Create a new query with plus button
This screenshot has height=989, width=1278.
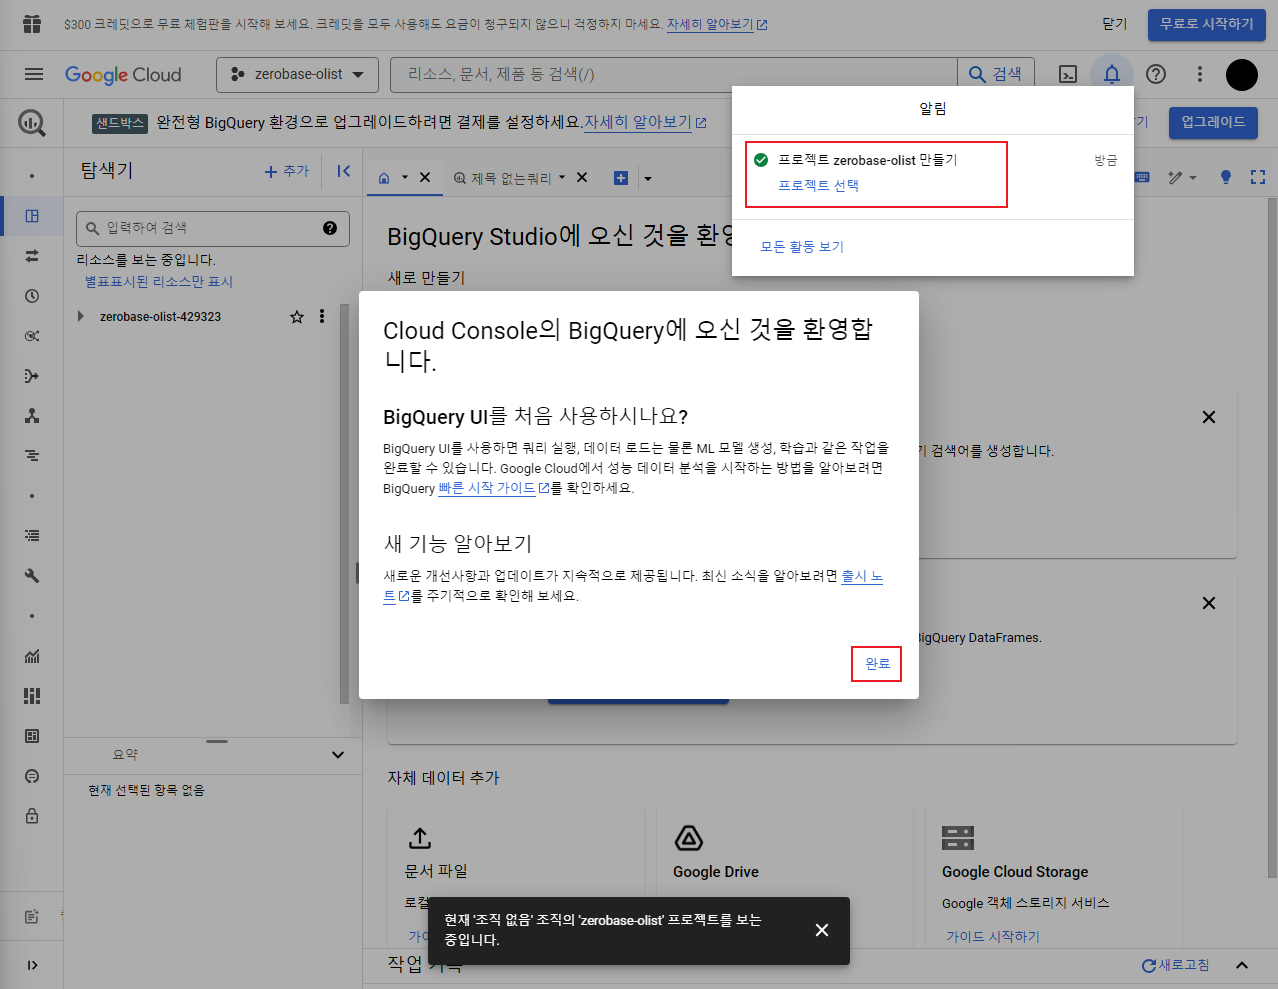621,178
